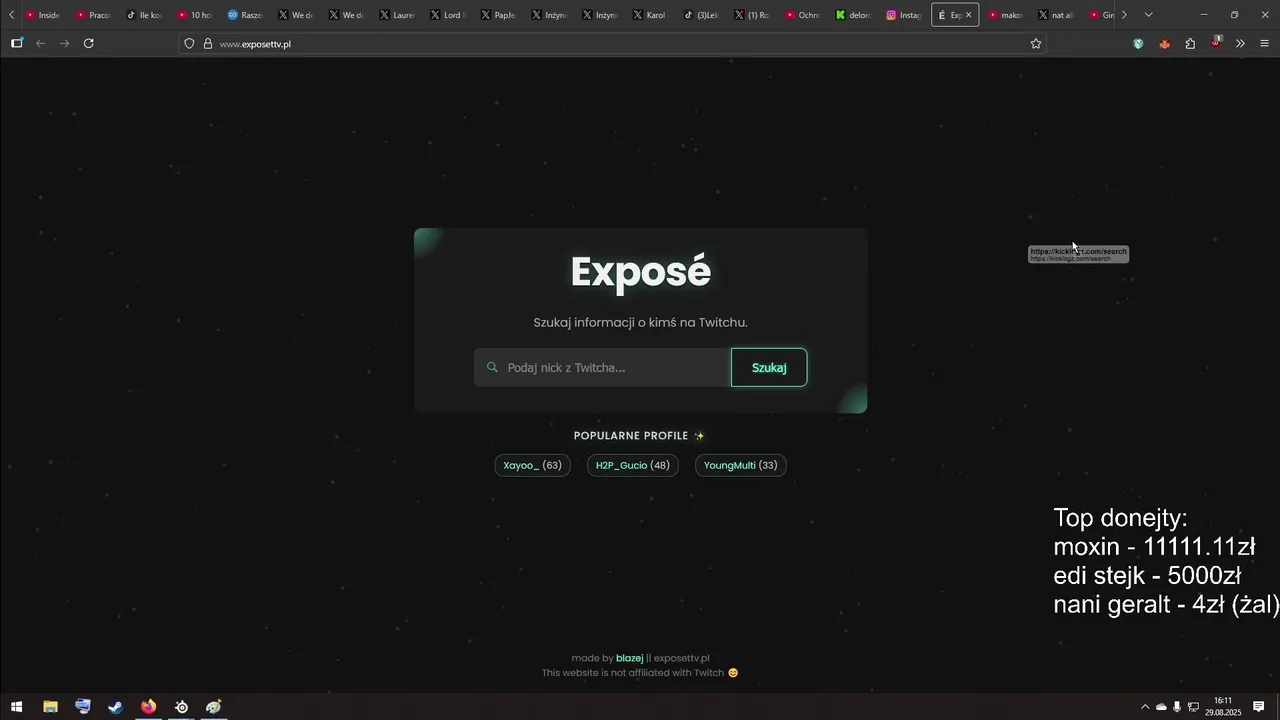1280x720 pixels.
Task: Open Steam from the taskbar
Action: (x=116, y=707)
